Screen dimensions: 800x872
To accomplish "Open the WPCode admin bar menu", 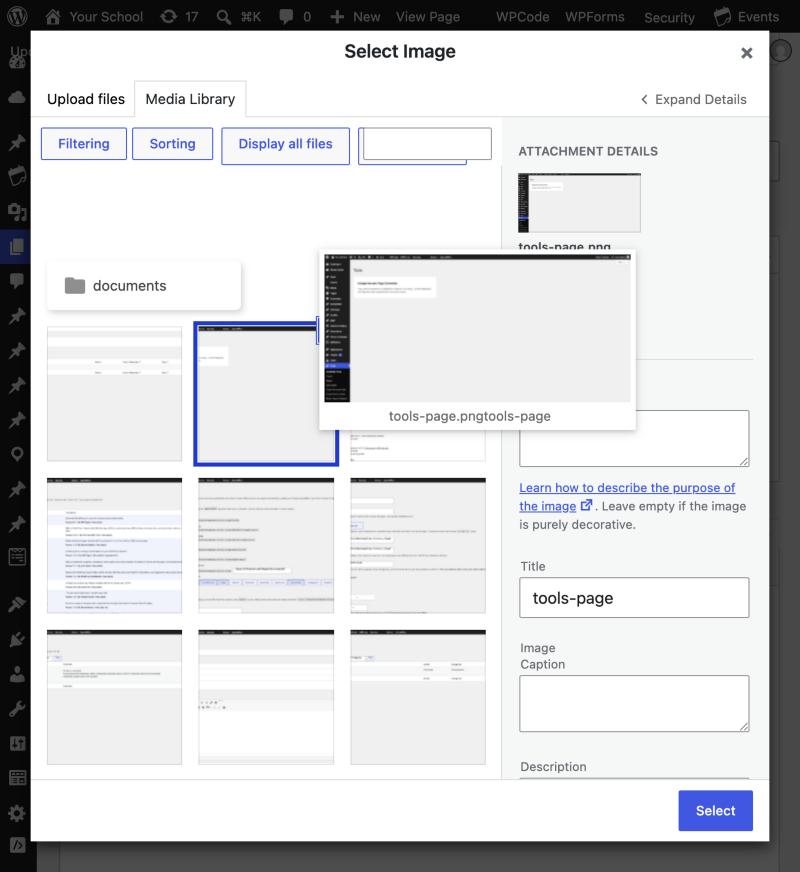I will coord(523,17).
